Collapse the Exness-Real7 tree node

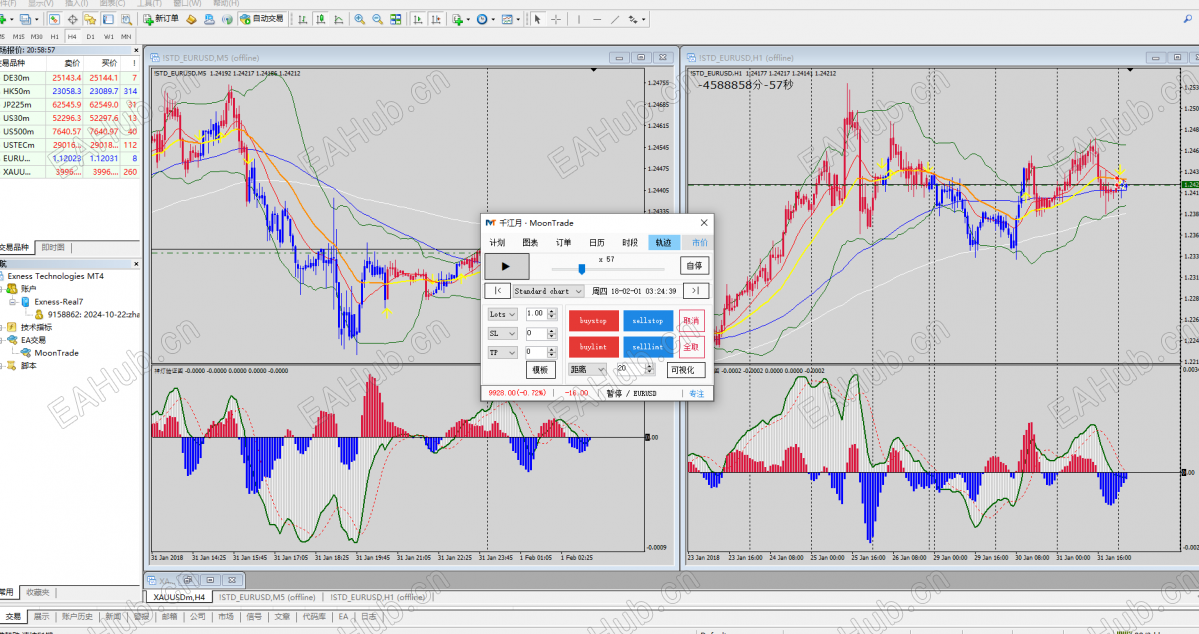[12, 302]
